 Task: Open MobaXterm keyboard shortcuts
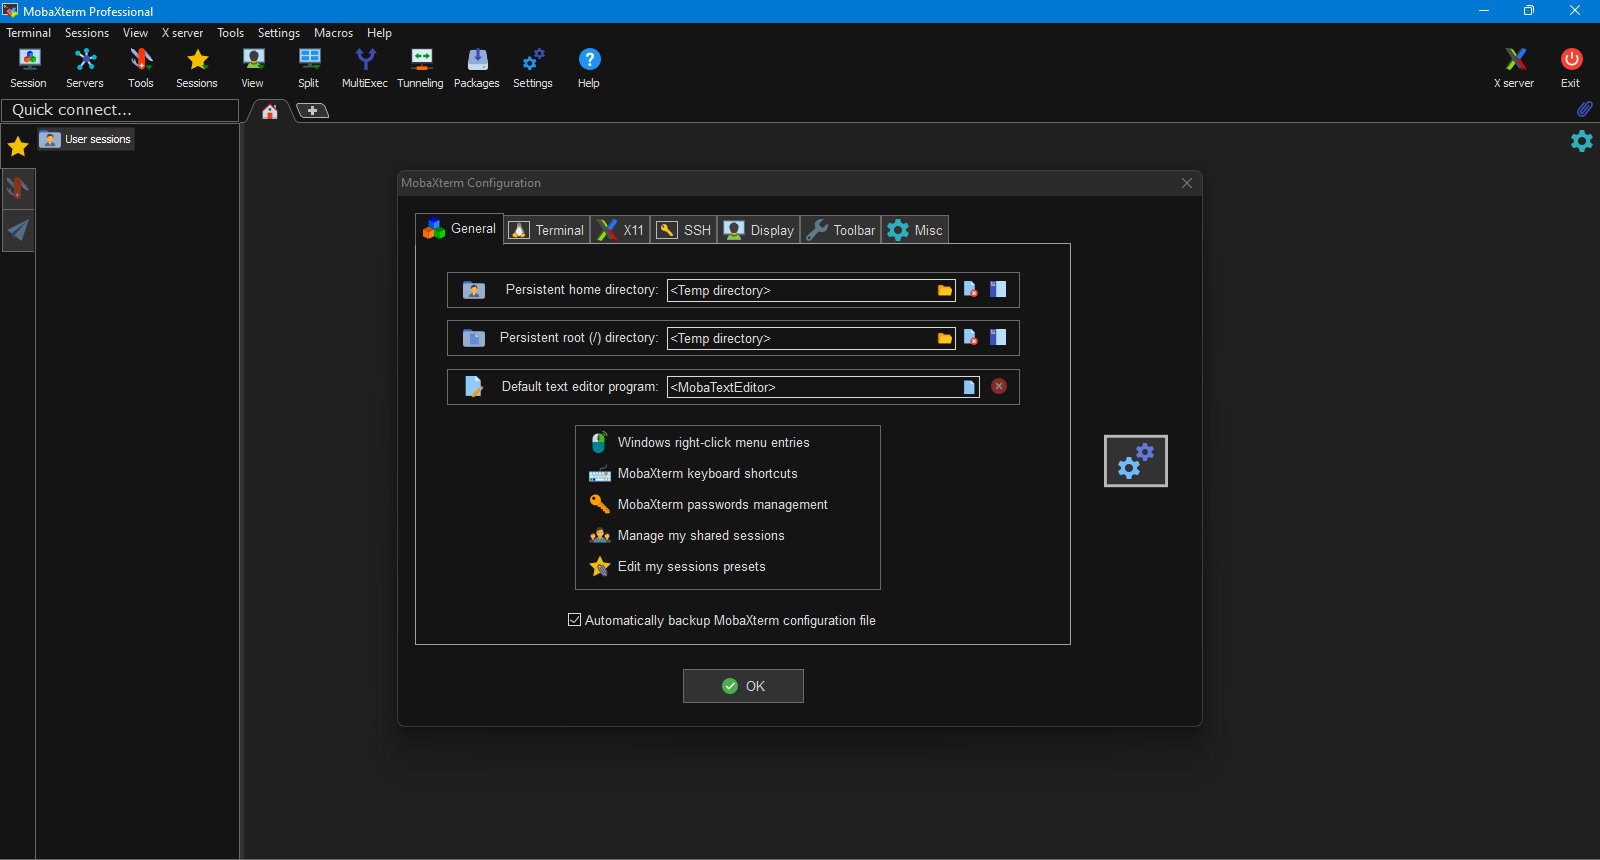click(x=707, y=473)
